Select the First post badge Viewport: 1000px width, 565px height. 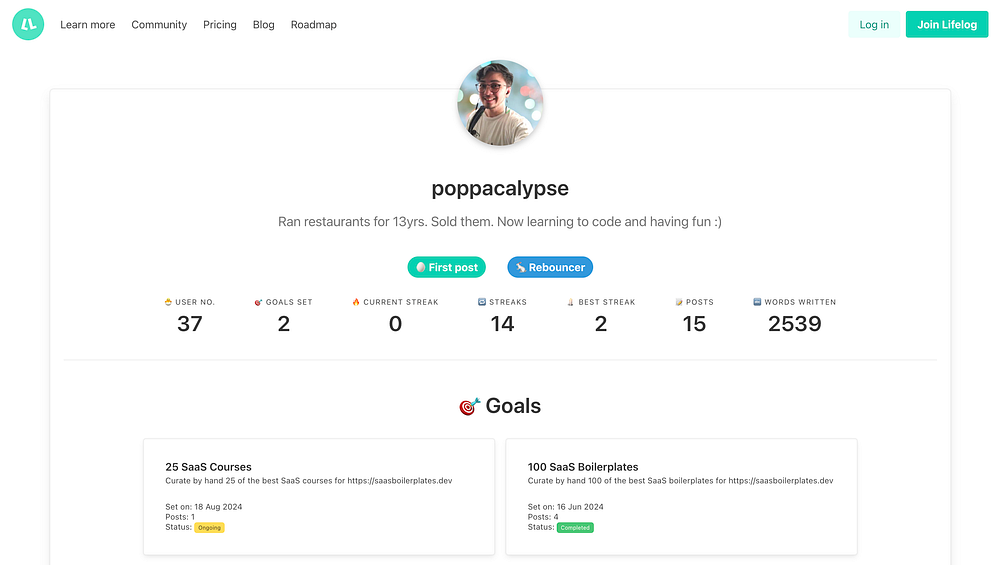447,267
